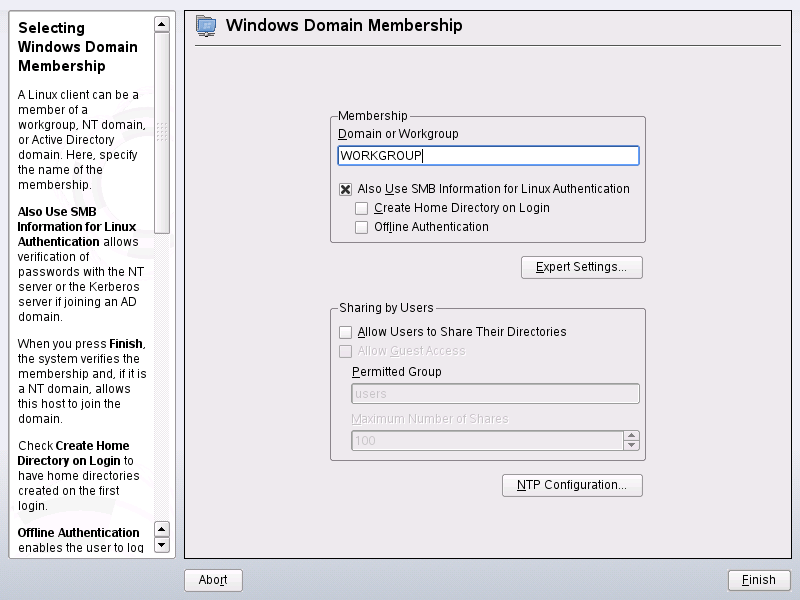800x600 pixels.
Task: Click the Maximum Number of Shares field
Action: [x=487, y=441]
